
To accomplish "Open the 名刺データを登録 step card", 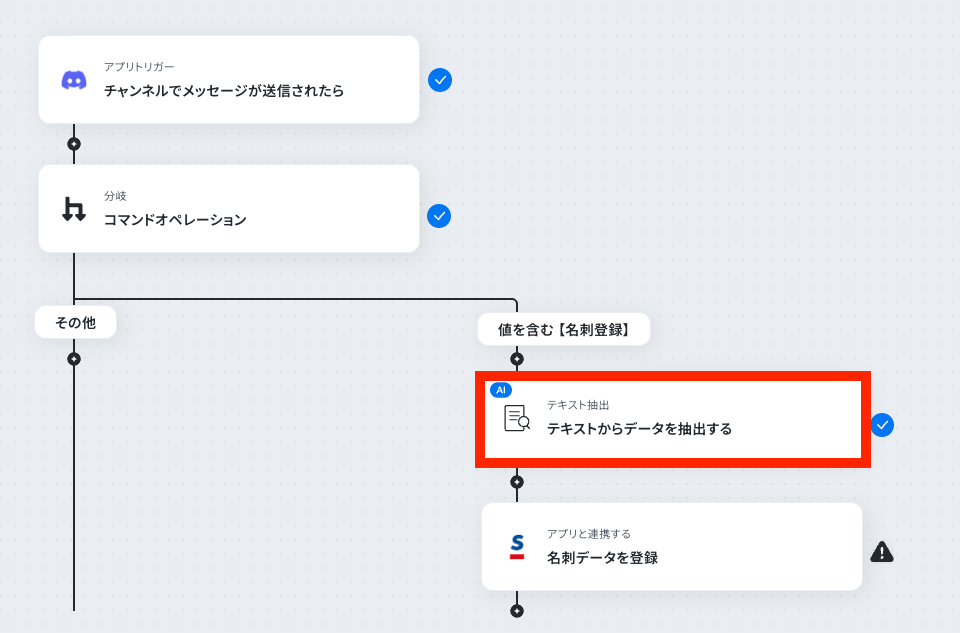I will (672, 547).
